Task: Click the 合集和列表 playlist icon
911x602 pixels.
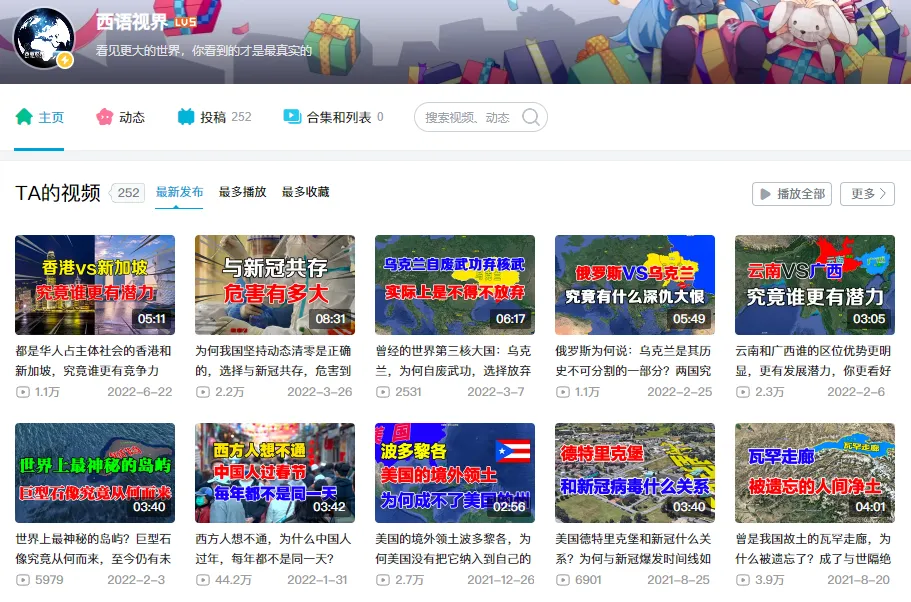Action: [x=292, y=117]
